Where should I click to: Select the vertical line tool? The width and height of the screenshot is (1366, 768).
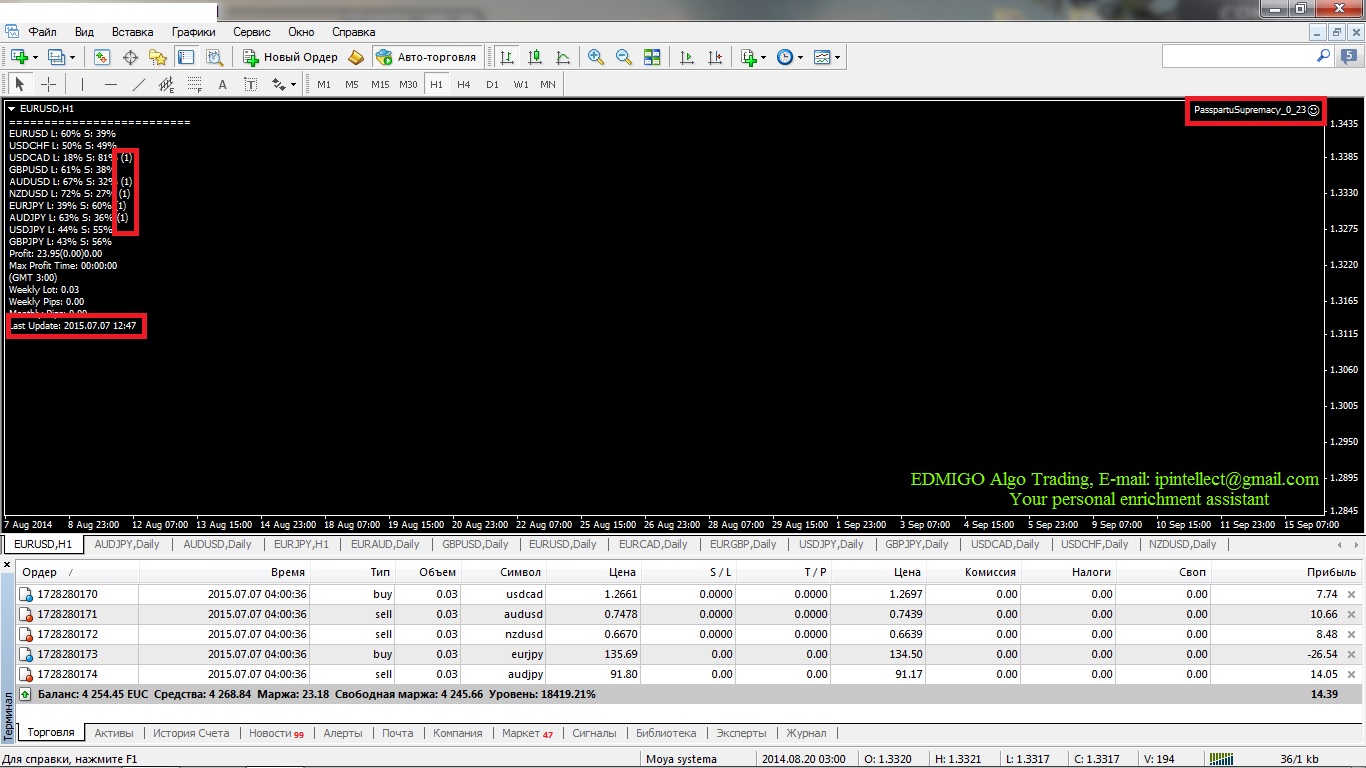point(82,84)
